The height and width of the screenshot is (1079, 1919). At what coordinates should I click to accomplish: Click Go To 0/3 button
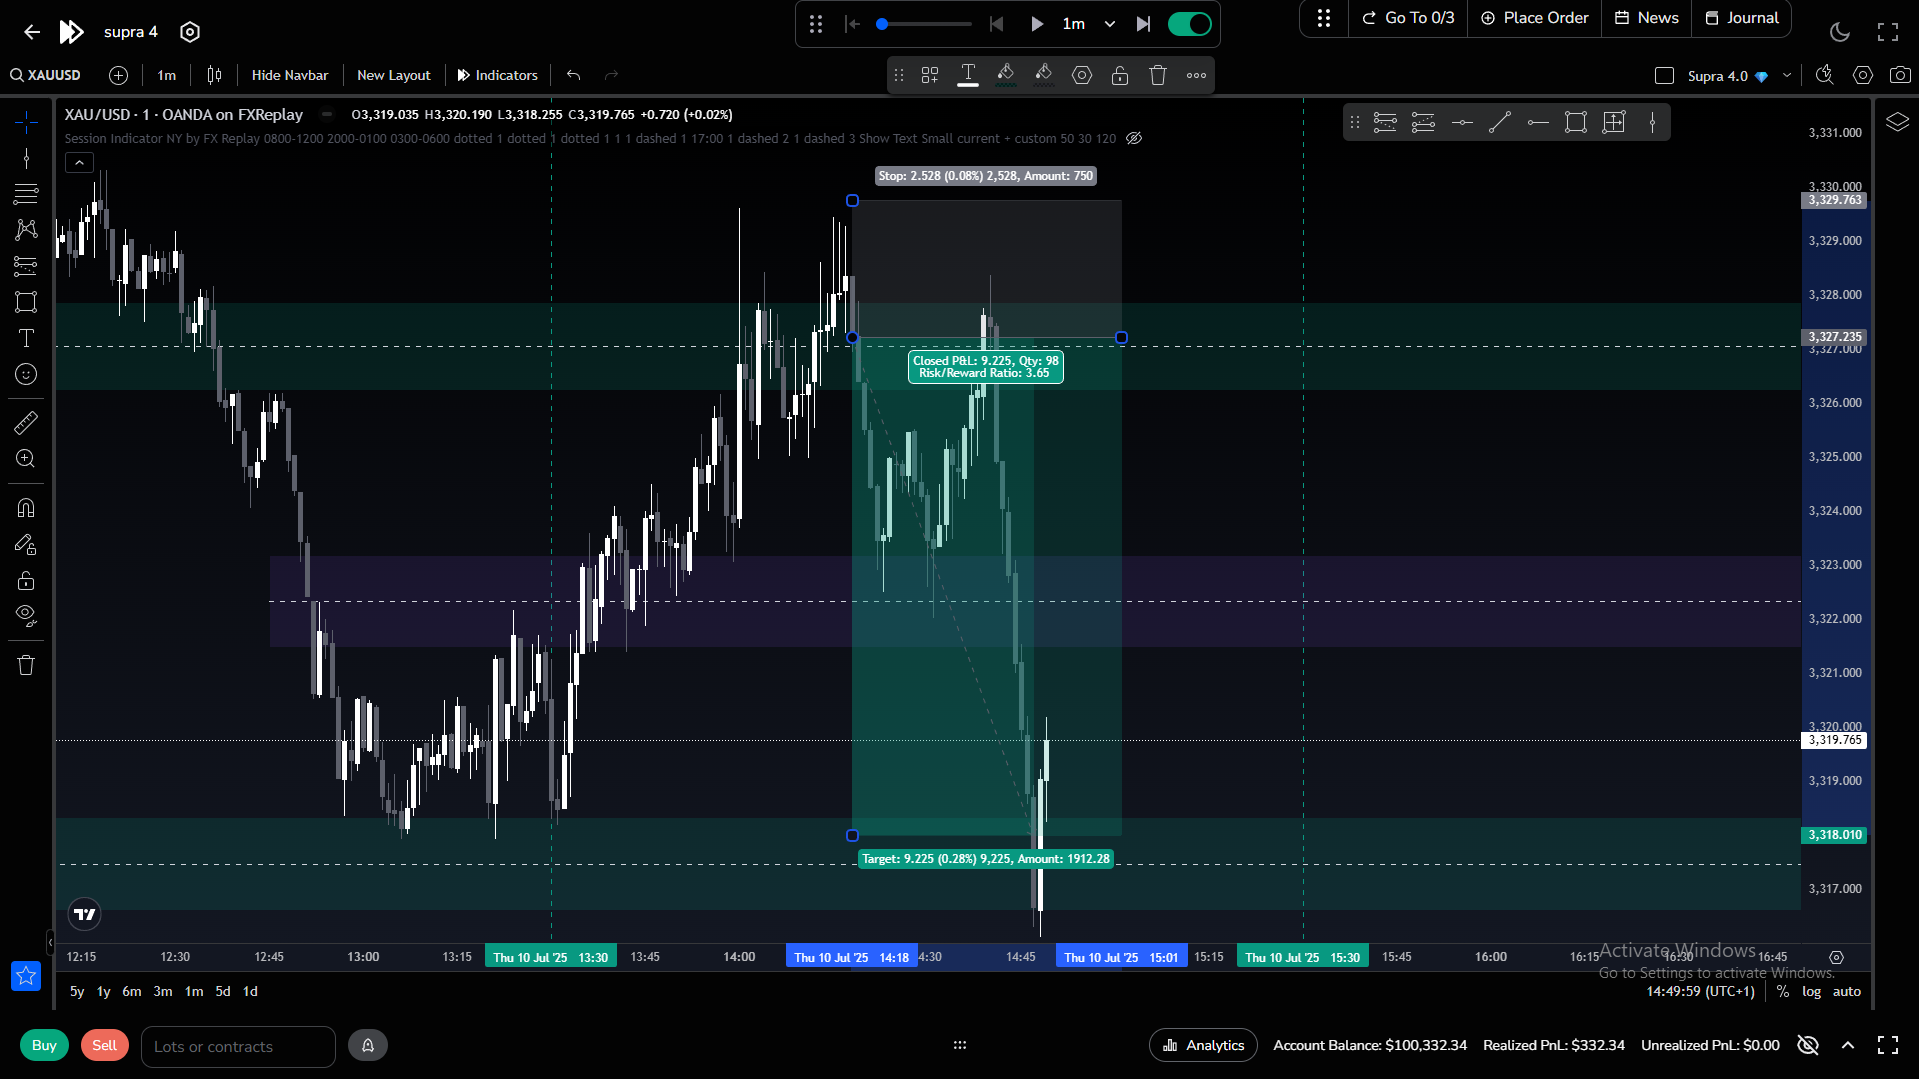pos(1408,18)
